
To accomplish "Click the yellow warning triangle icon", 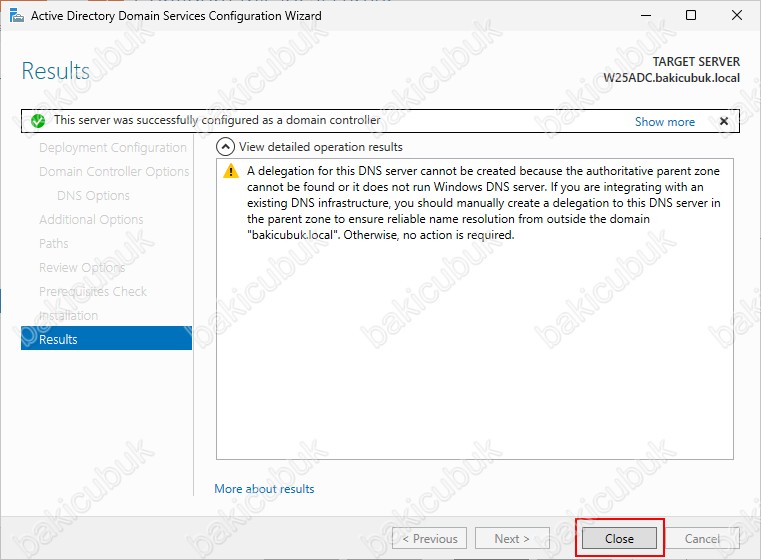I will (x=231, y=171).
